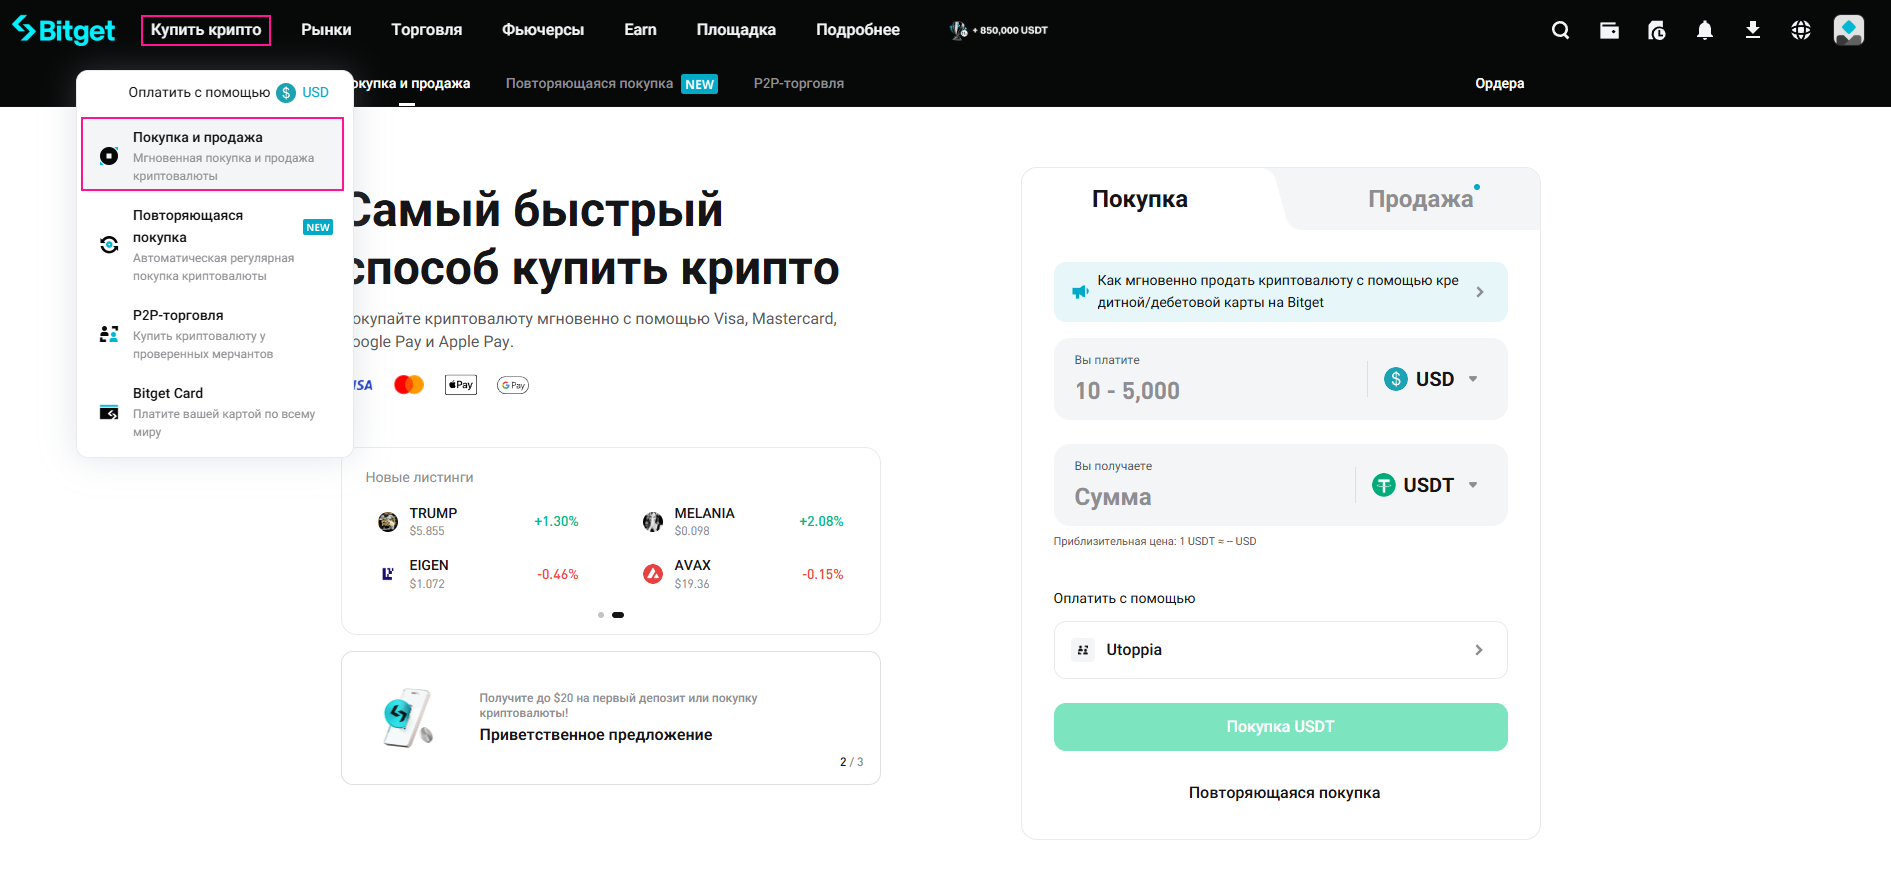Open the search icon in header
This screenshot has height=877, width=1891.
click(1560, 30)
